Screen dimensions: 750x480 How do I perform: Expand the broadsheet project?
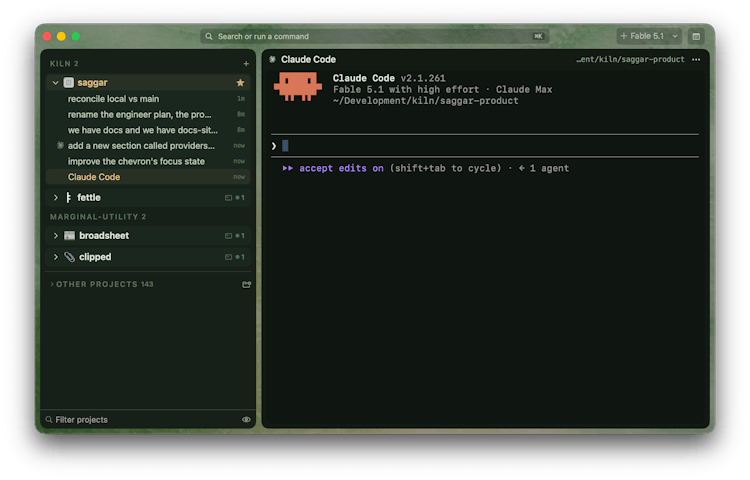click(55, 236)
